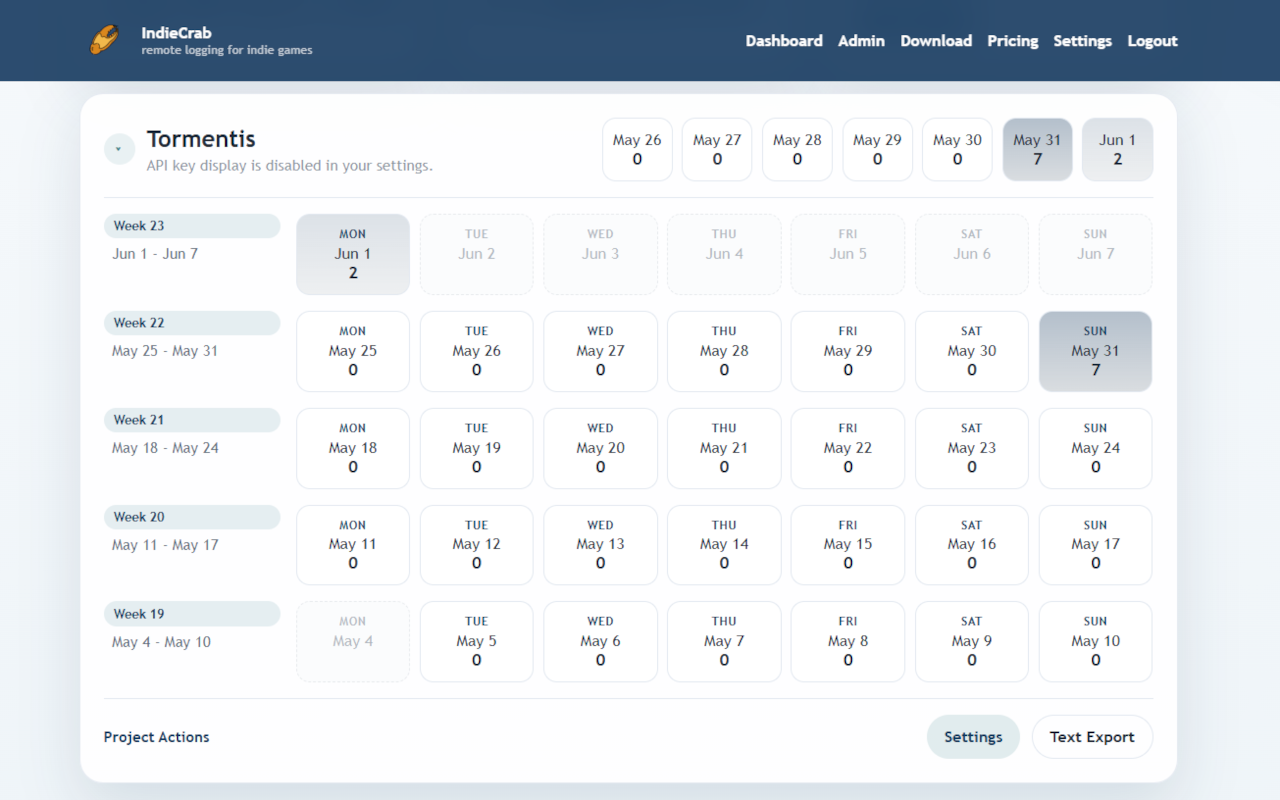Click the API key display disabled notice
This screenshot has width=1280, height=800.
pos(290,166)
